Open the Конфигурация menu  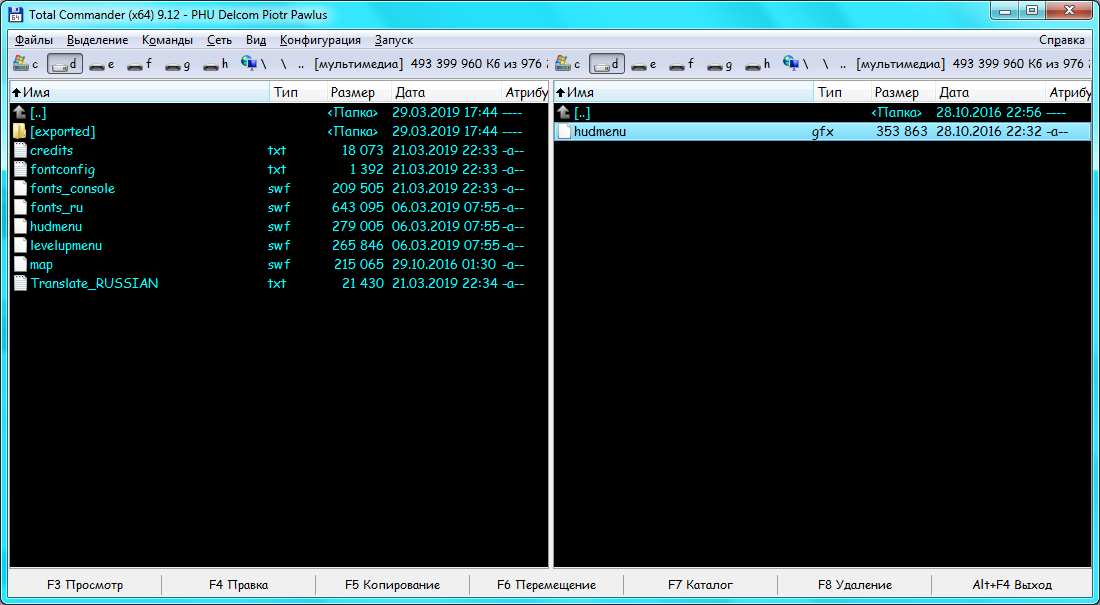320,40
